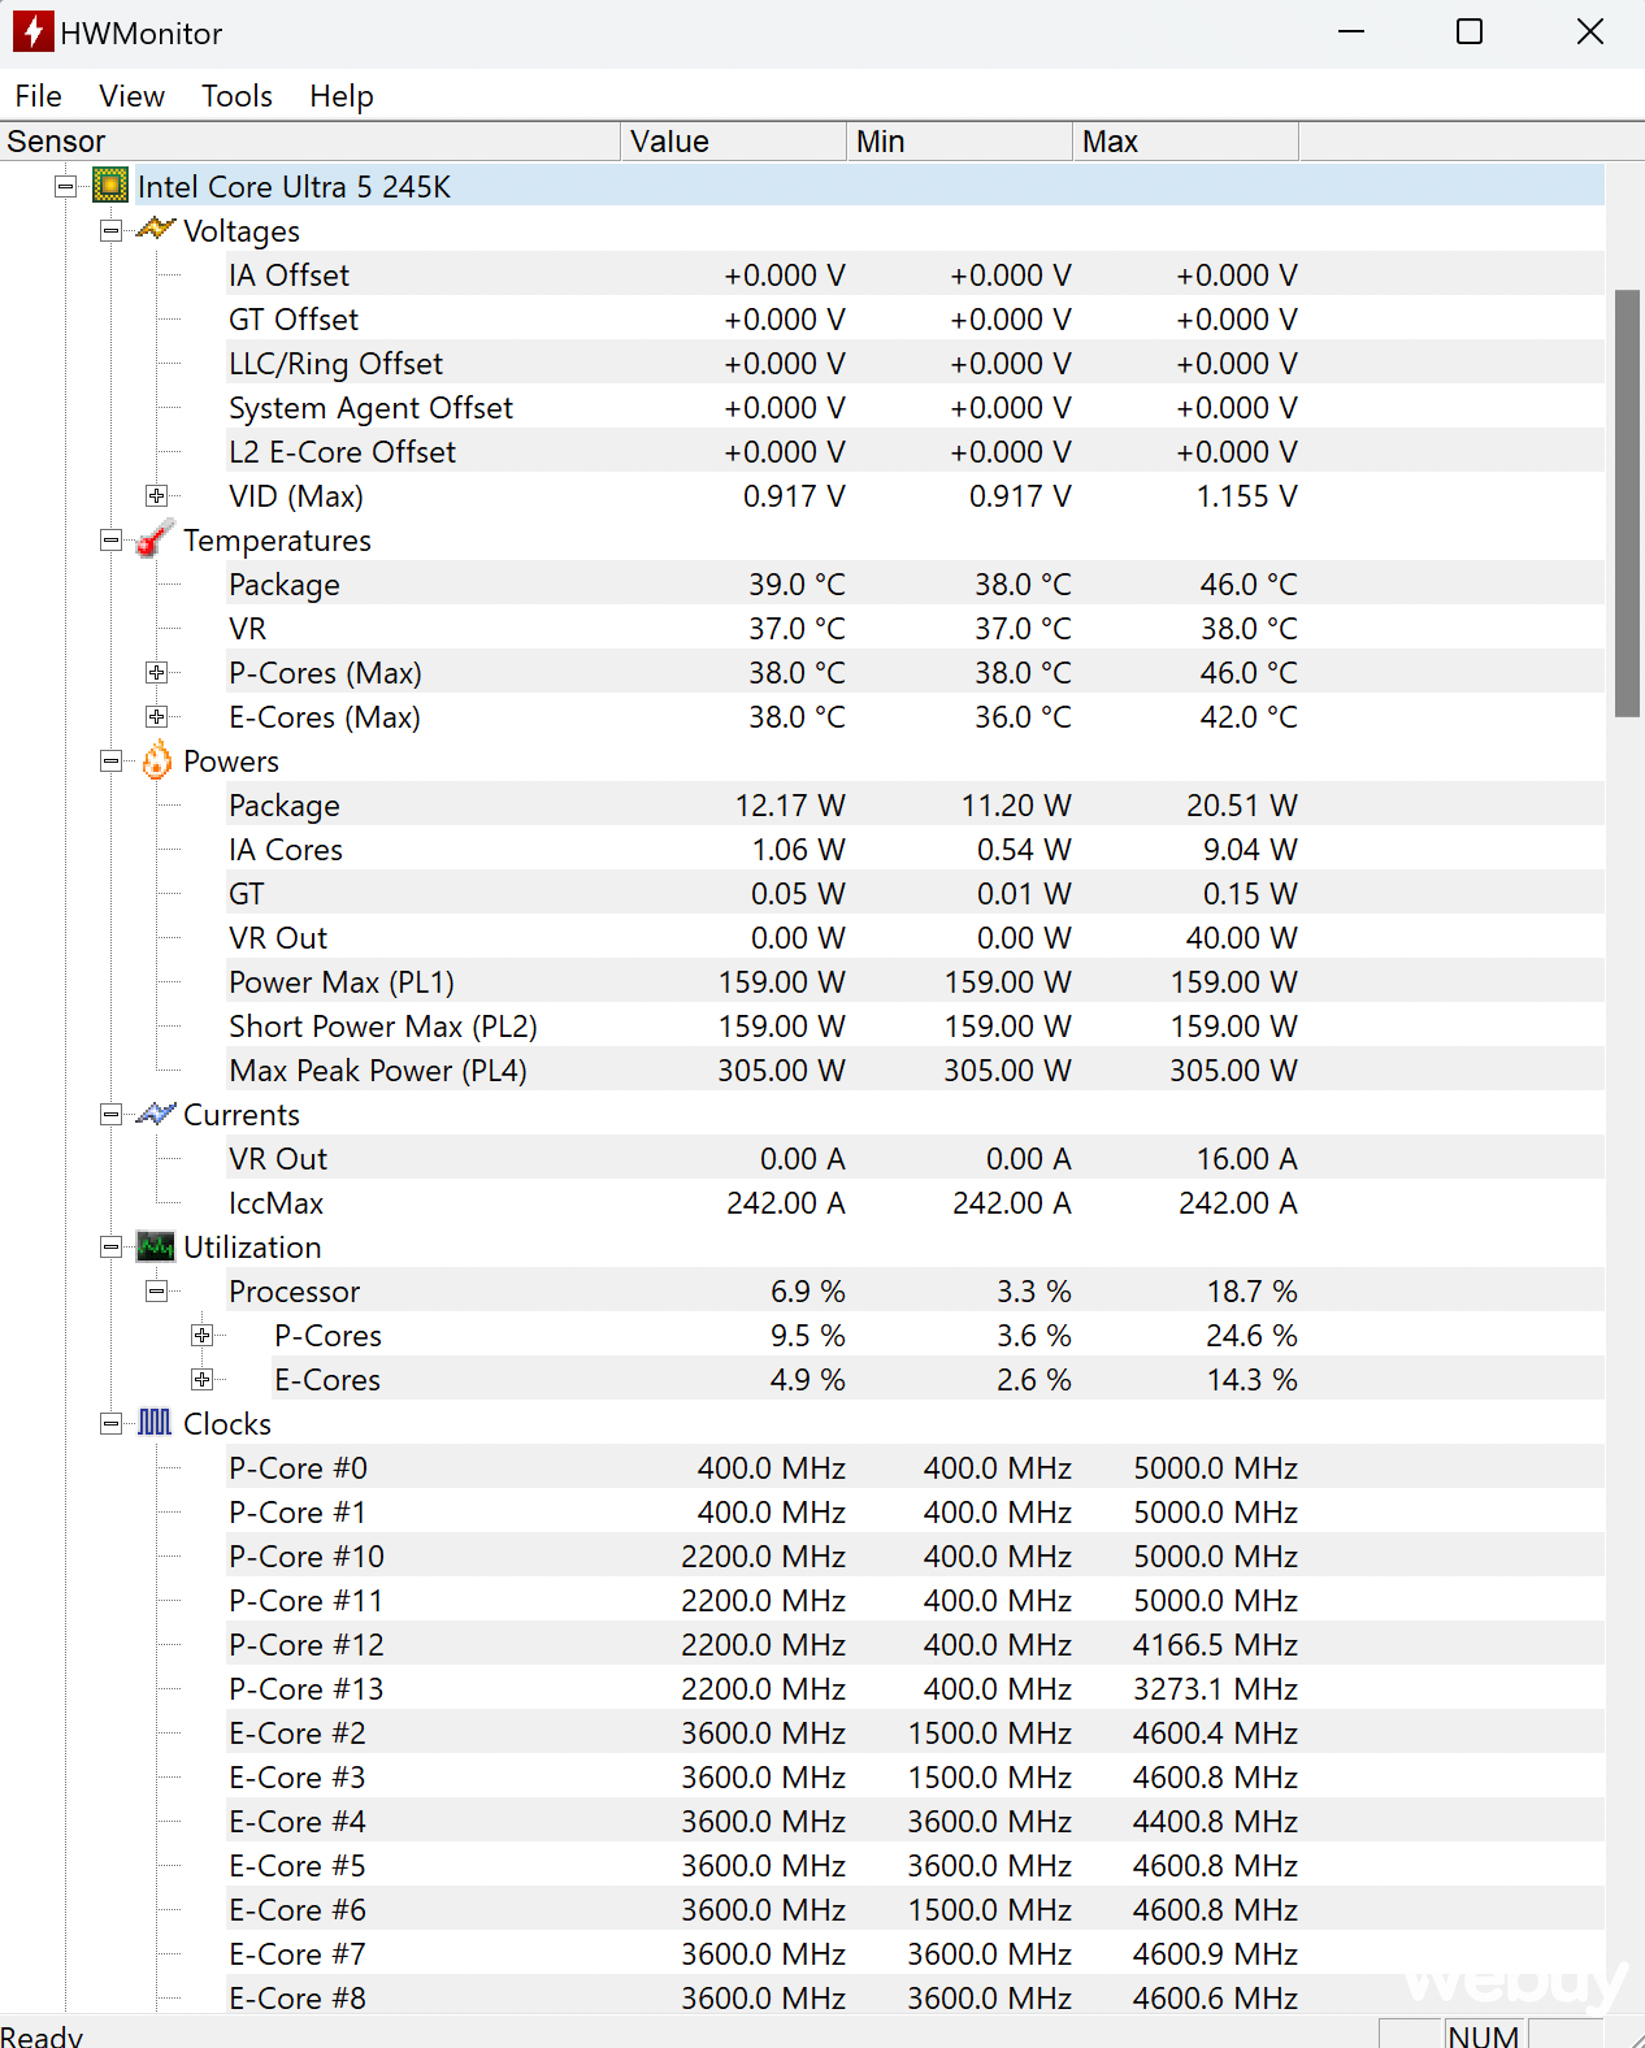Select the VR Out current row
The height and width of the screenshot is (2048, 1645).
pos(915,1158)
